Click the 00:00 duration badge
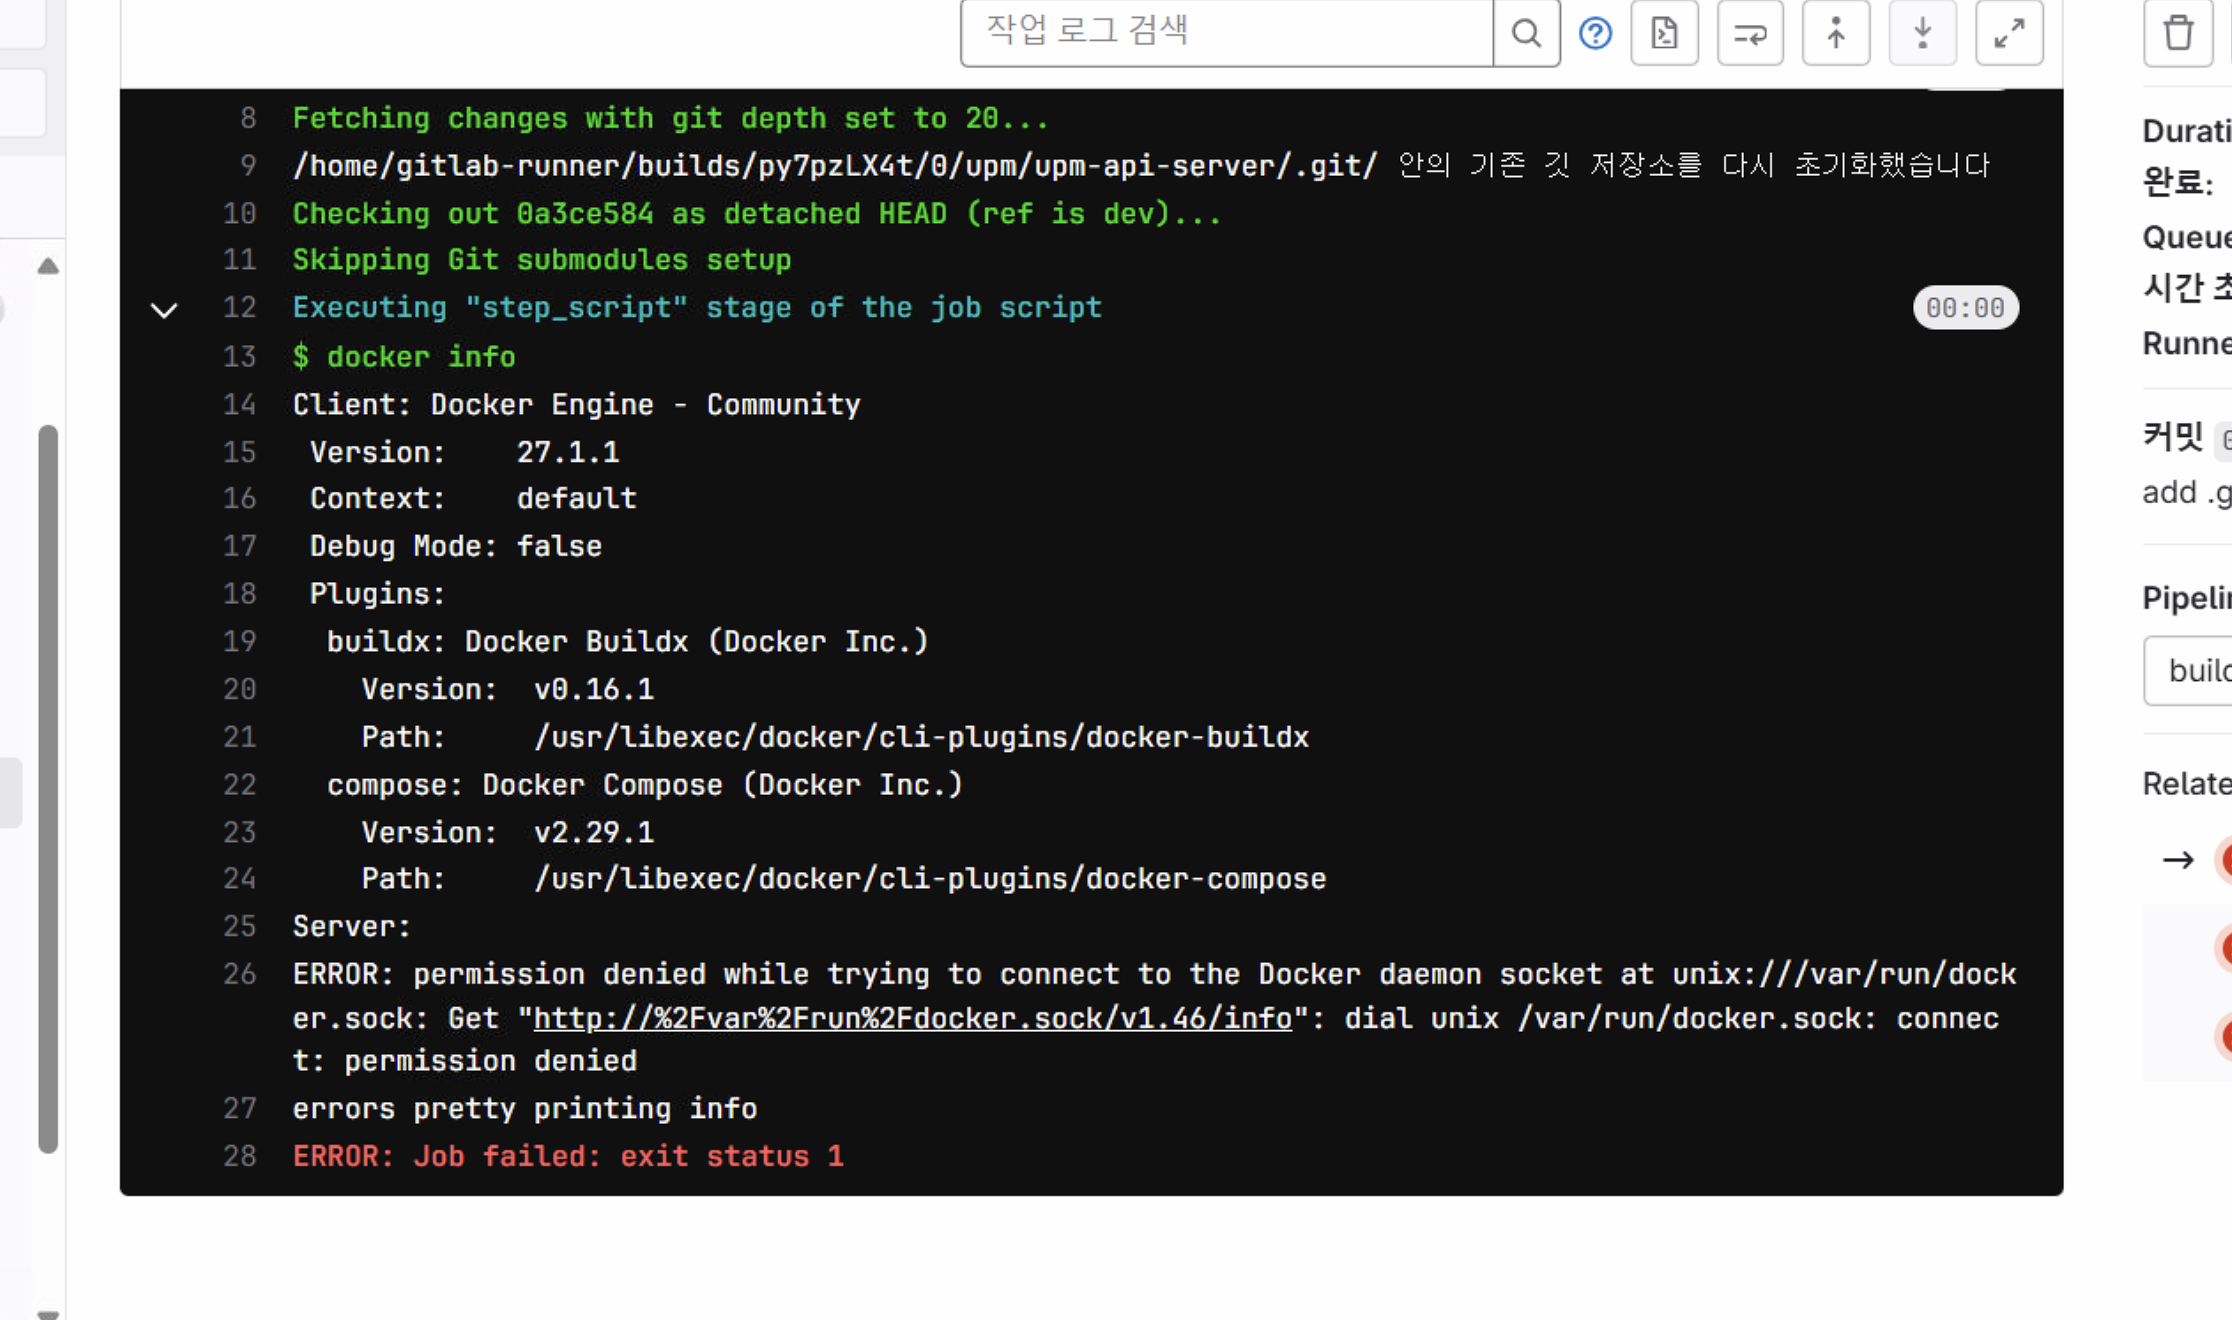The height and width of the screenshot is (1320, 2232). [1965, 308]
